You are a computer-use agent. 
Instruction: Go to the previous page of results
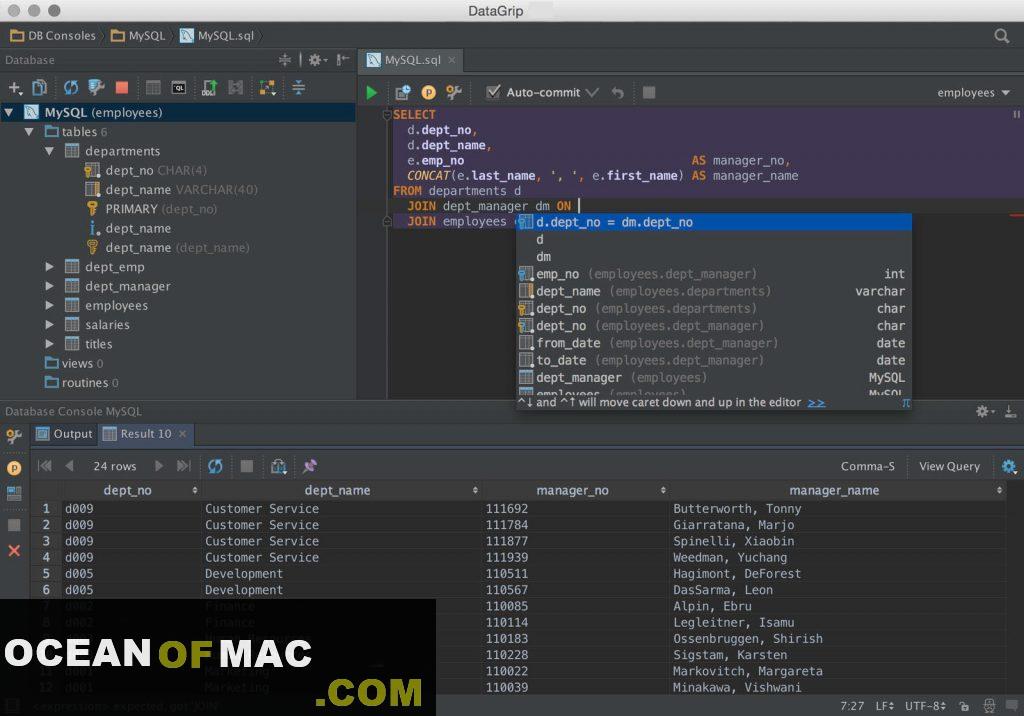point(69,466)
